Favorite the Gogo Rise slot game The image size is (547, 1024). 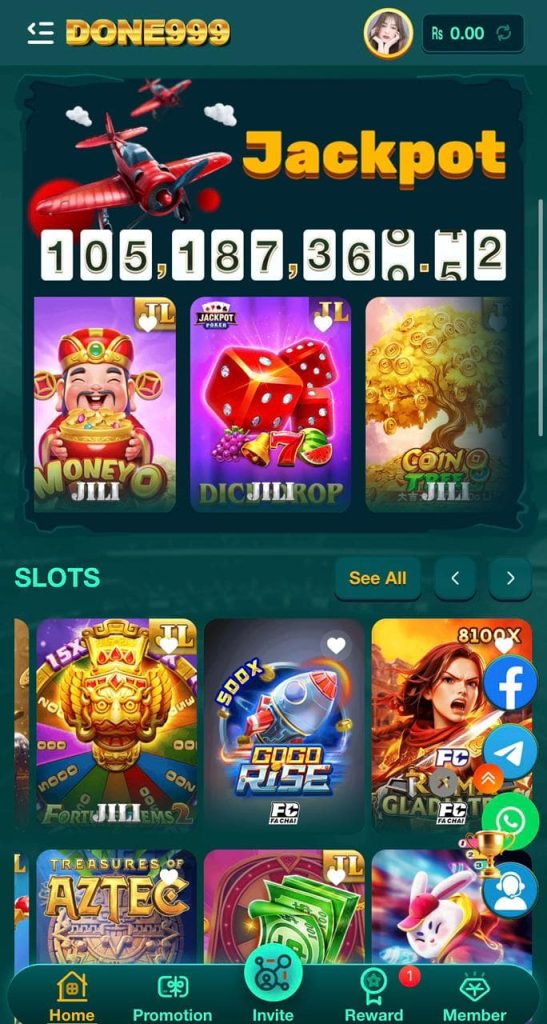[336, 646]
